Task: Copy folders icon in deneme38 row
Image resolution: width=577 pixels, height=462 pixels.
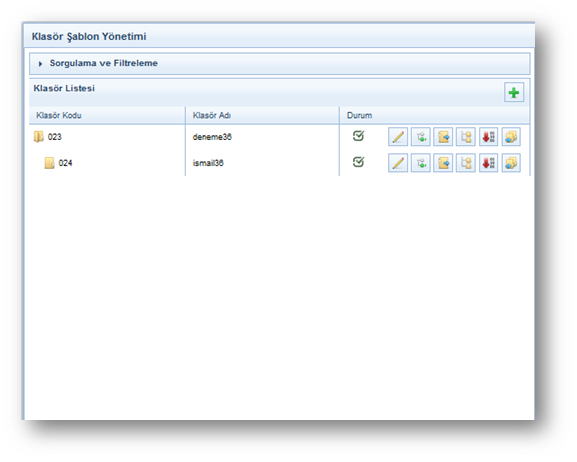Action: click(x=511, y=137)
